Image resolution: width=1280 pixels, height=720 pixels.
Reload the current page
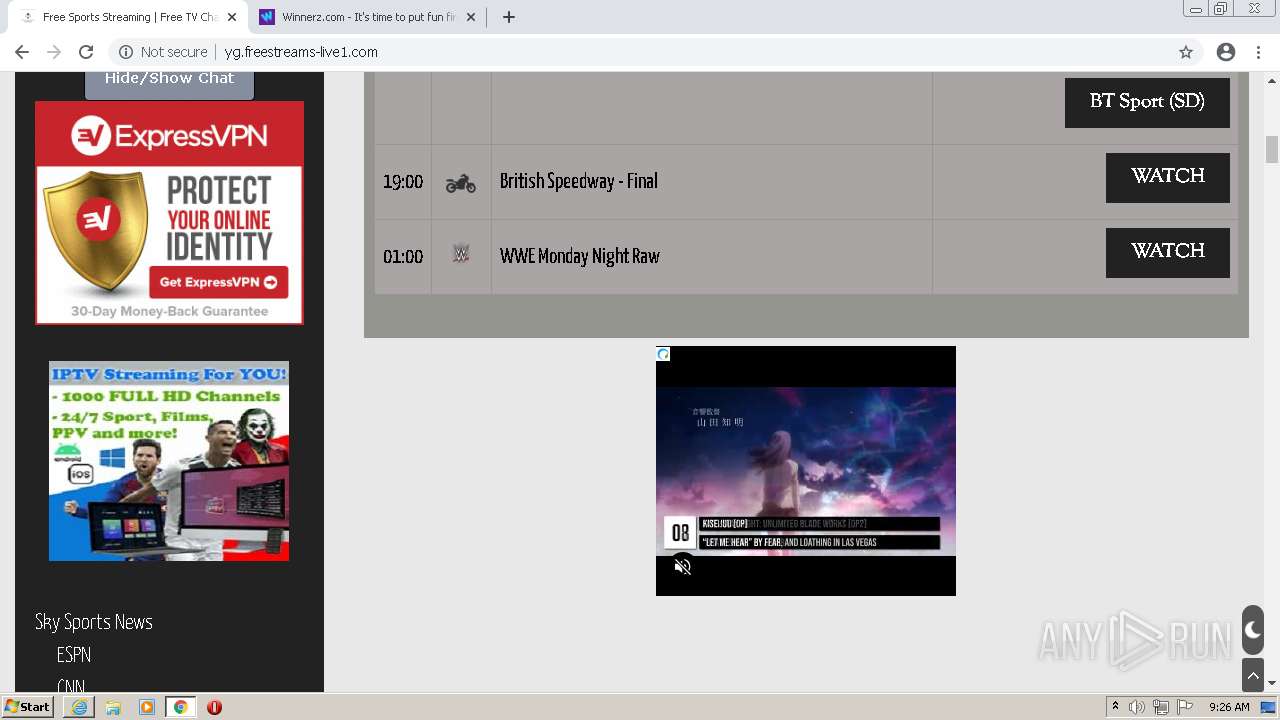click(86, 52)
